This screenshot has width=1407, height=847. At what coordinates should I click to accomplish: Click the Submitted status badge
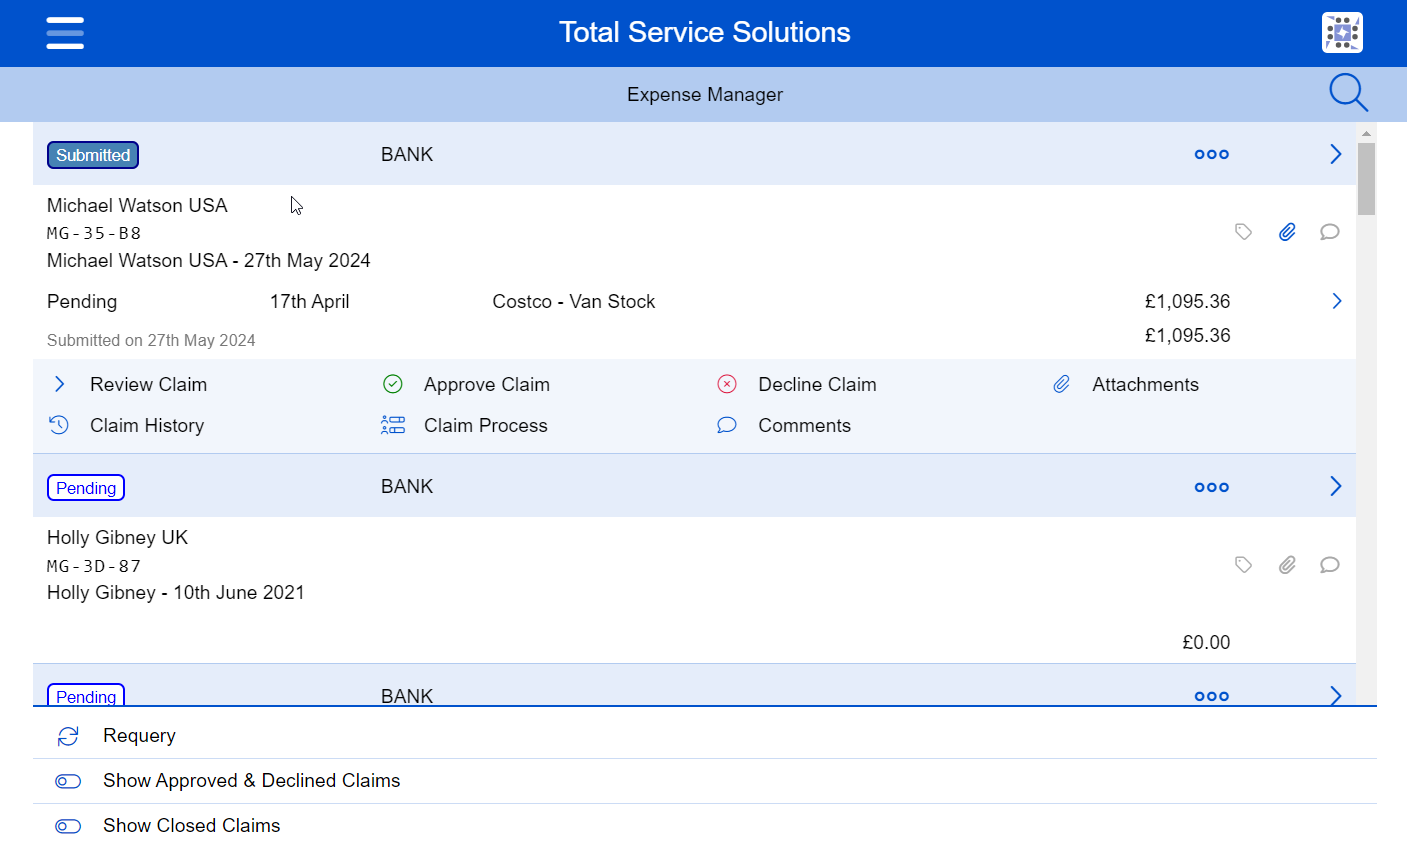point(93,155)
